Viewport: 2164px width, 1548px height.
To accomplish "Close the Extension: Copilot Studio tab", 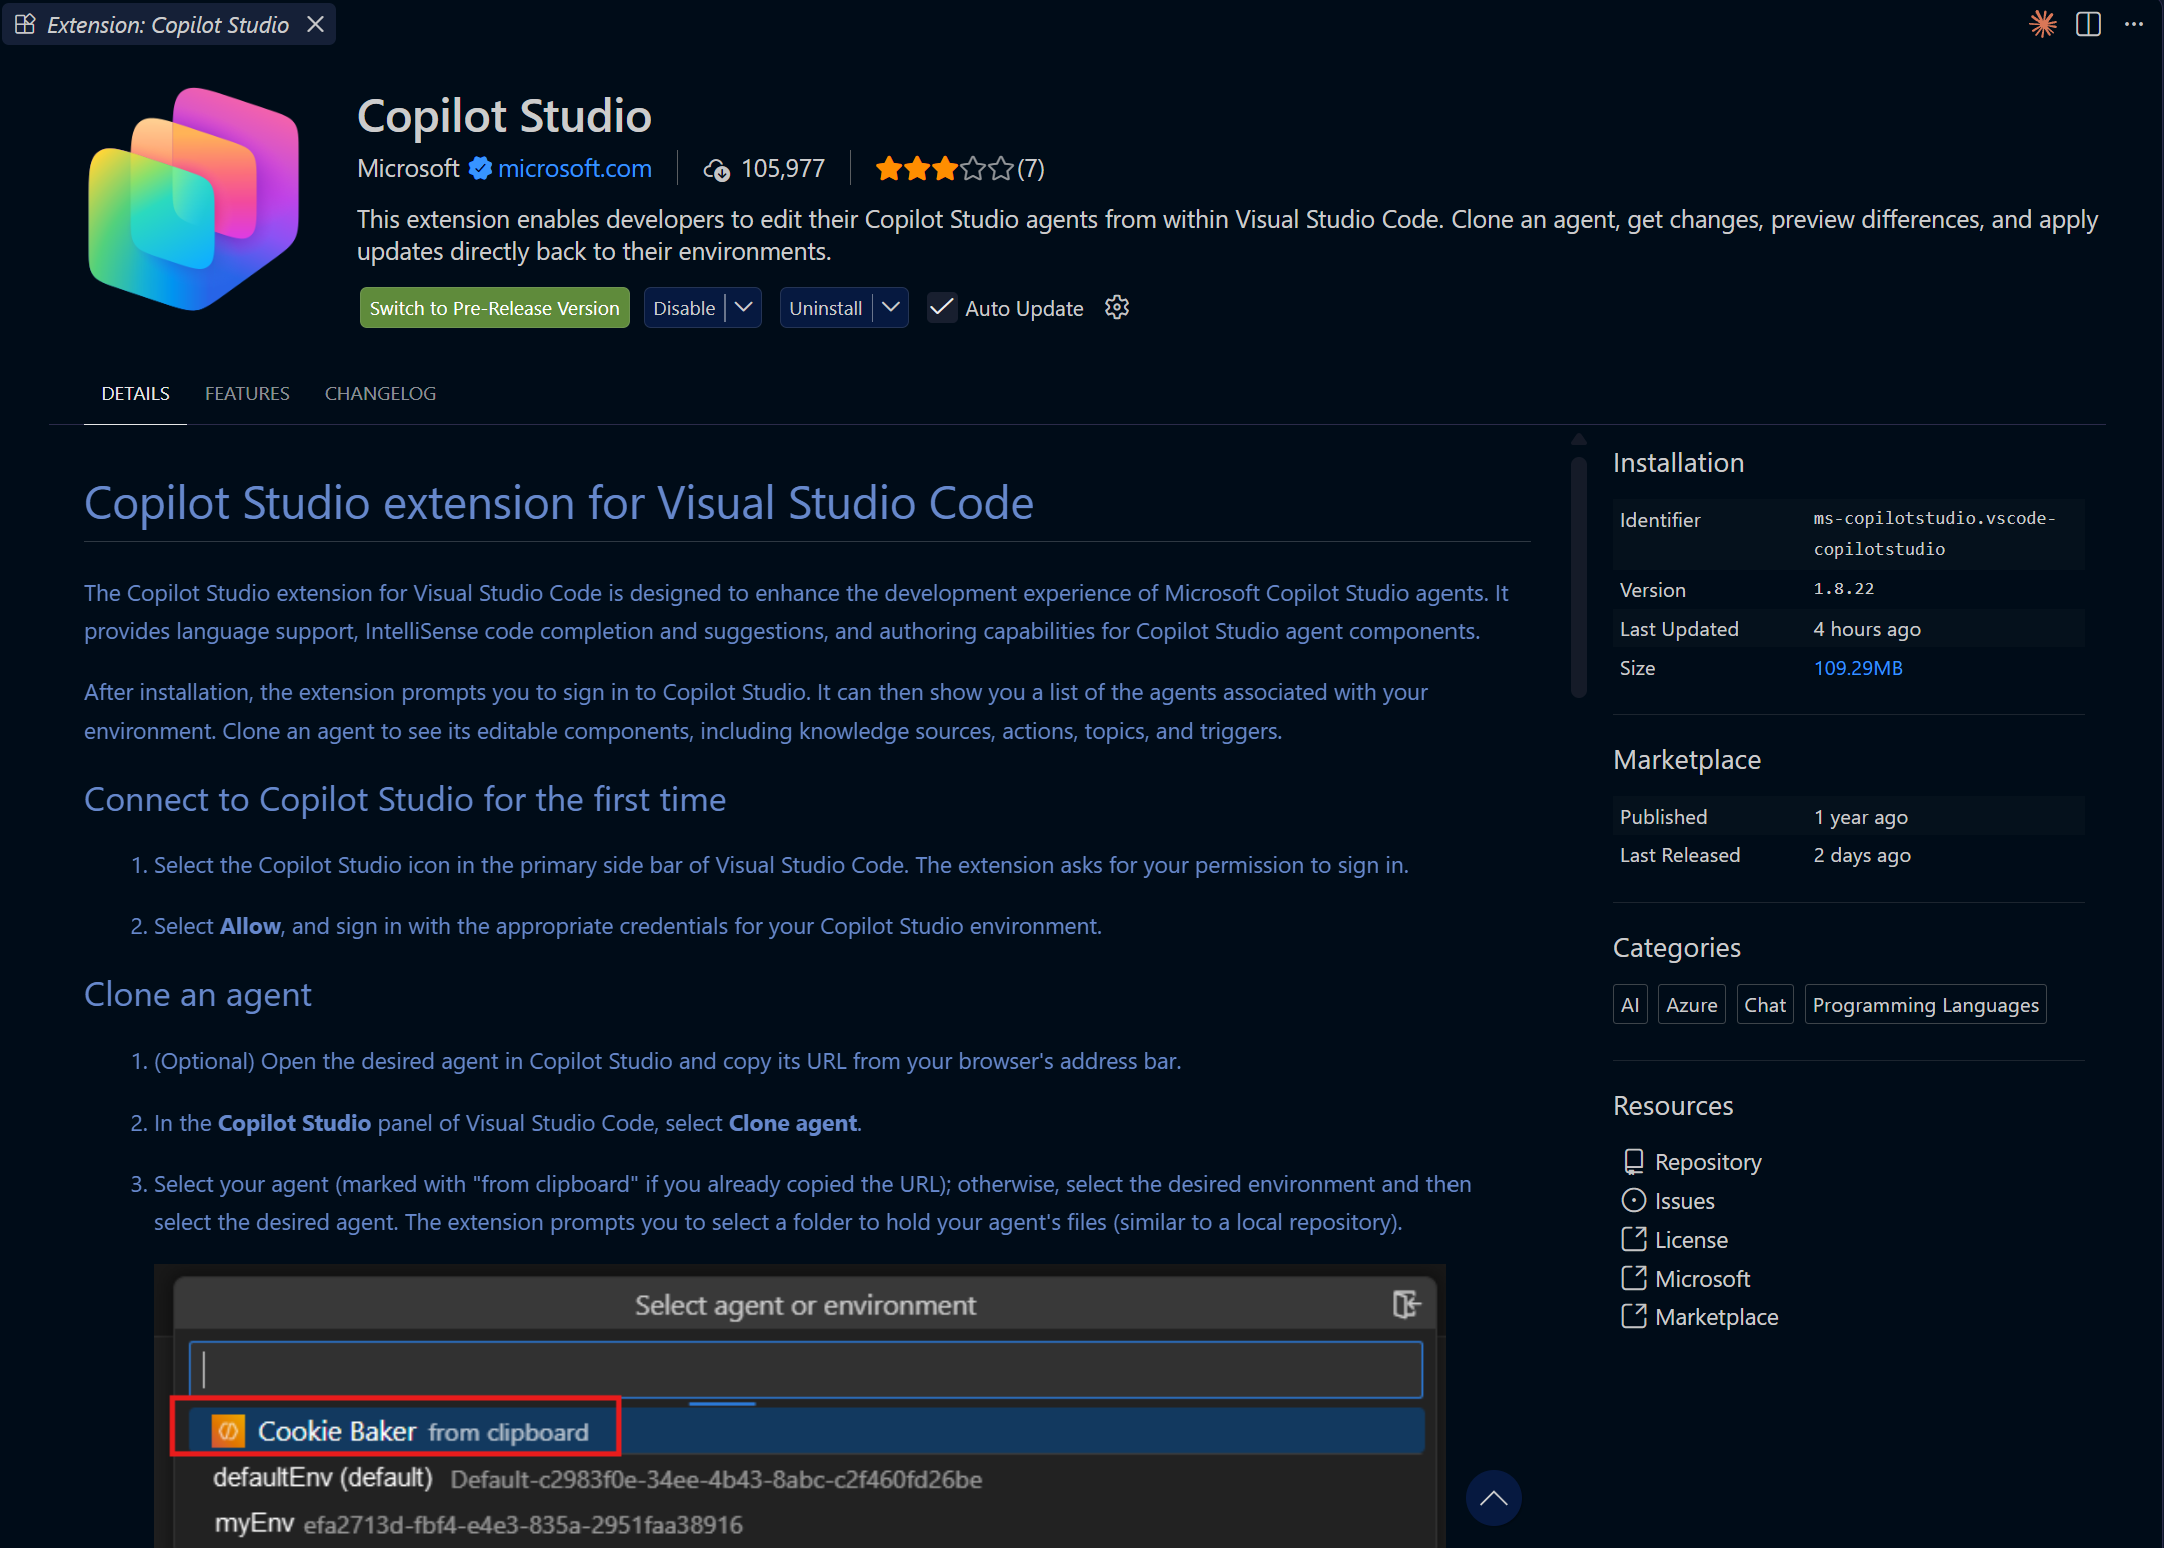I will click(x=315, y=24).
